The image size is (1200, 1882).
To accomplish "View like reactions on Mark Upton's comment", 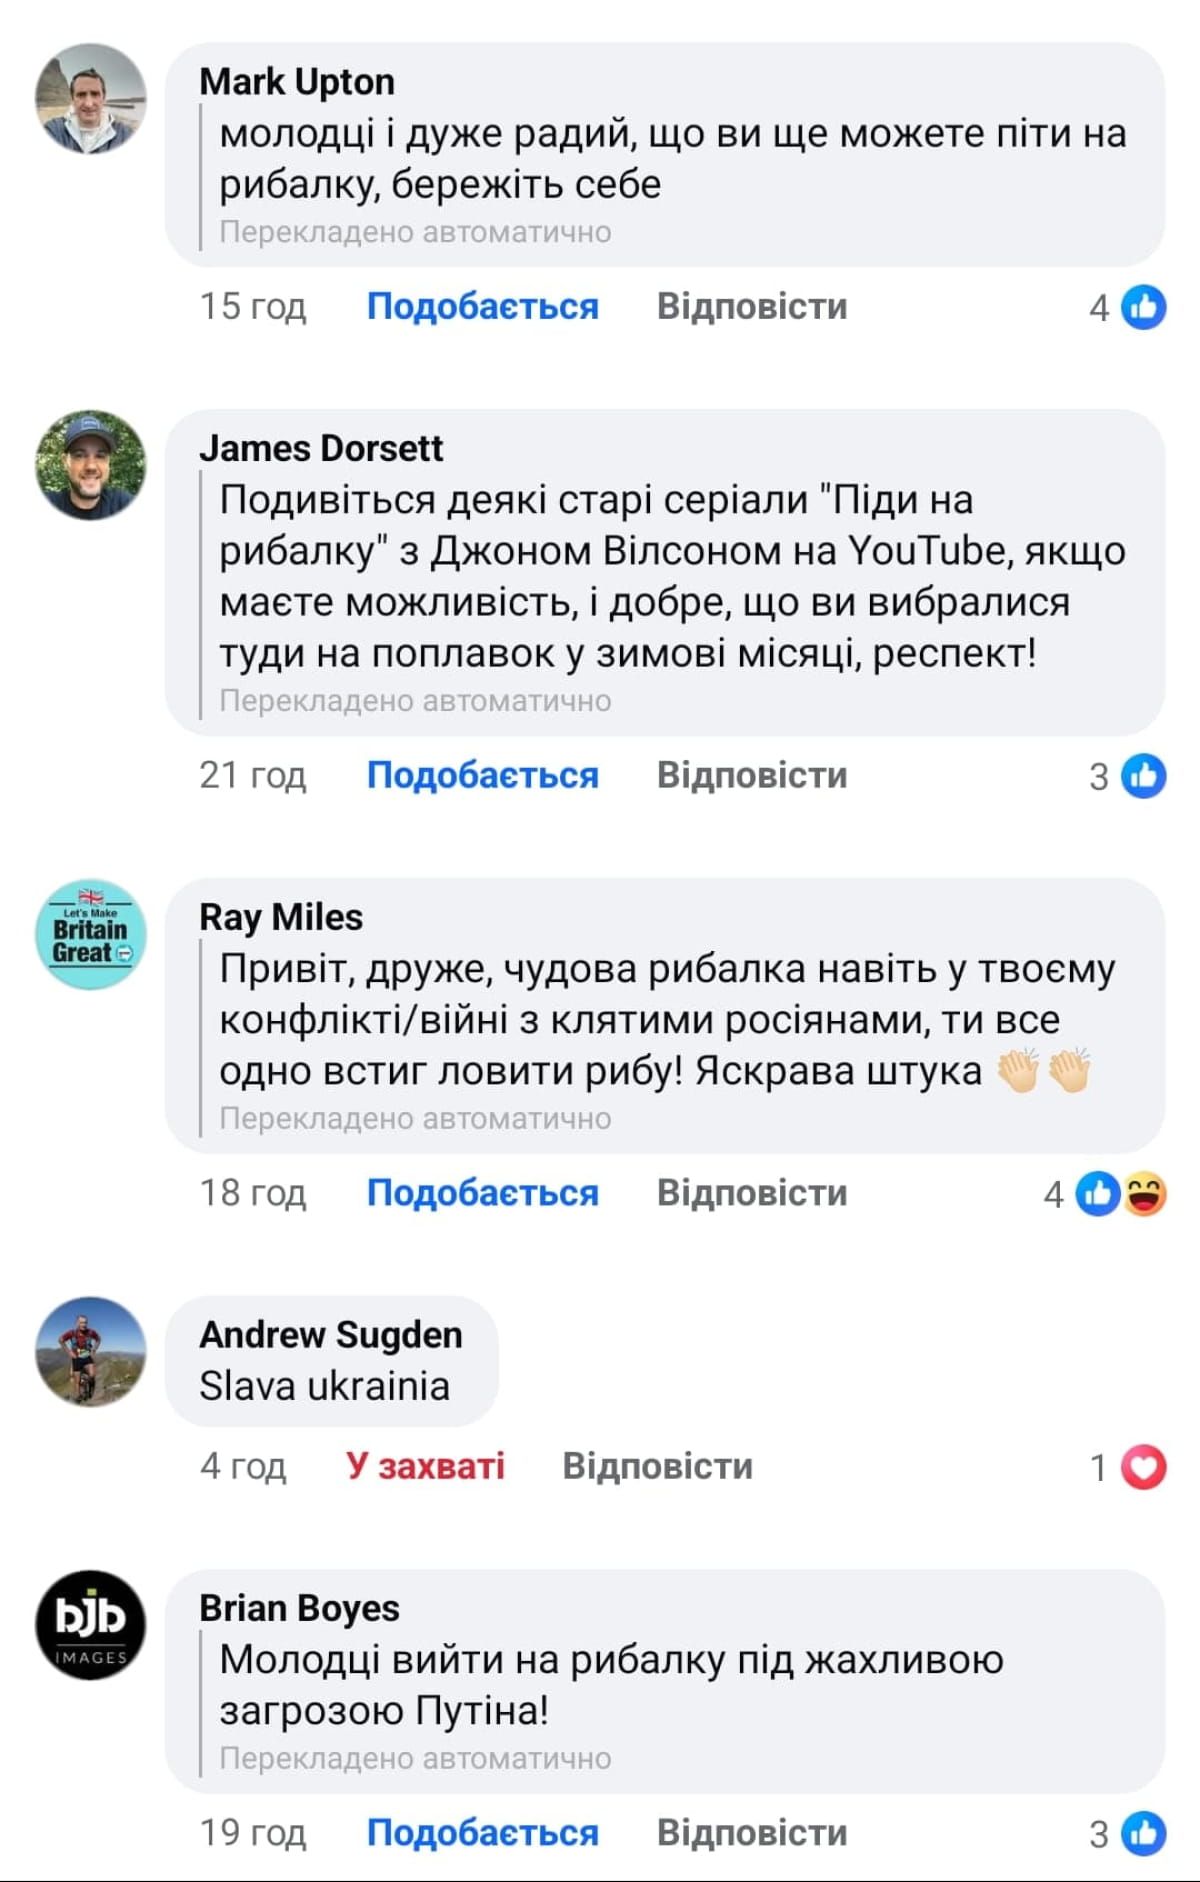I will tap(1129, 307).
